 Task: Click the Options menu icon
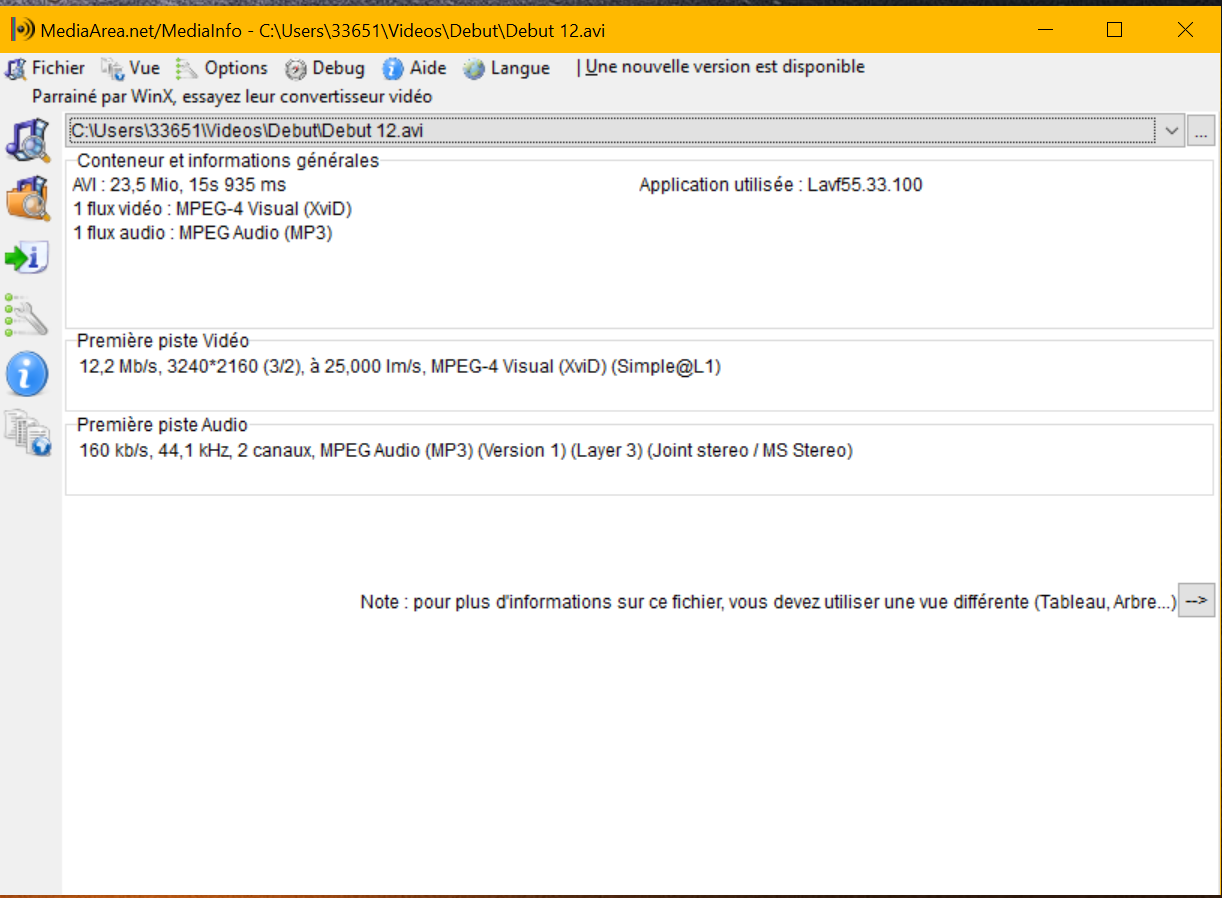pos(187,69)
